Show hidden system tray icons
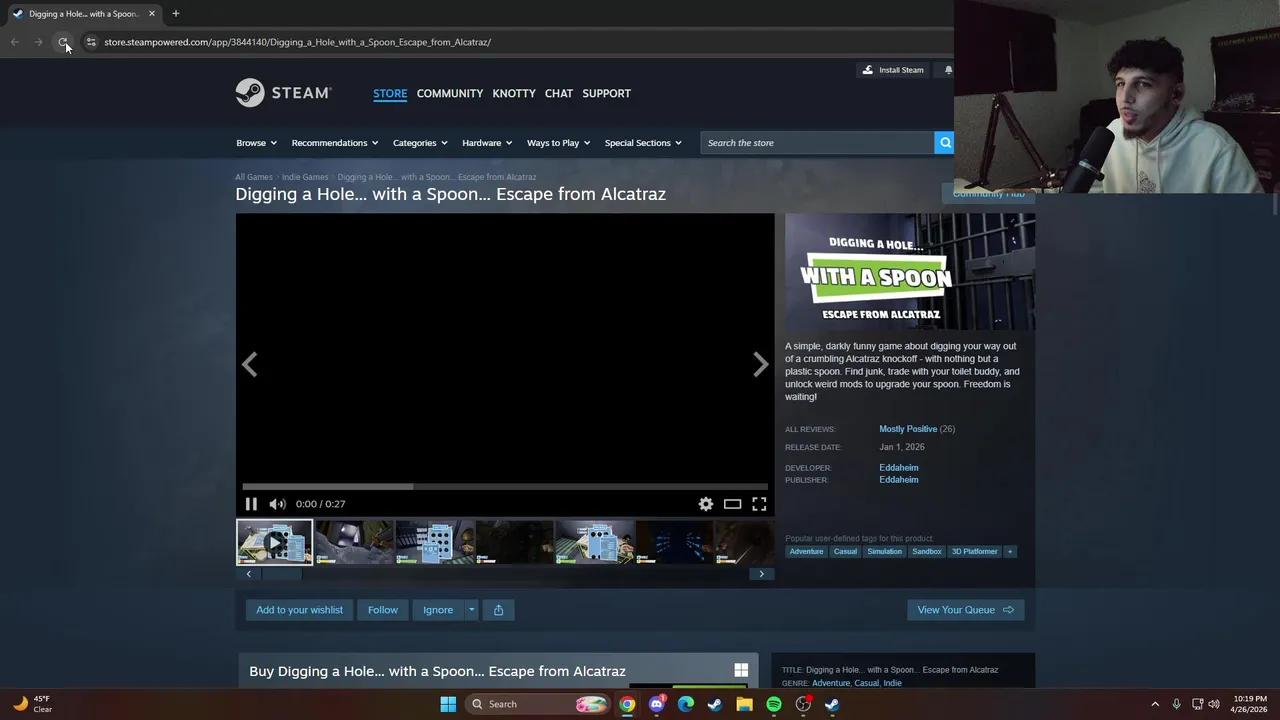The width and height of the screenshot is (1280, 720). [x=1154, y=704]
